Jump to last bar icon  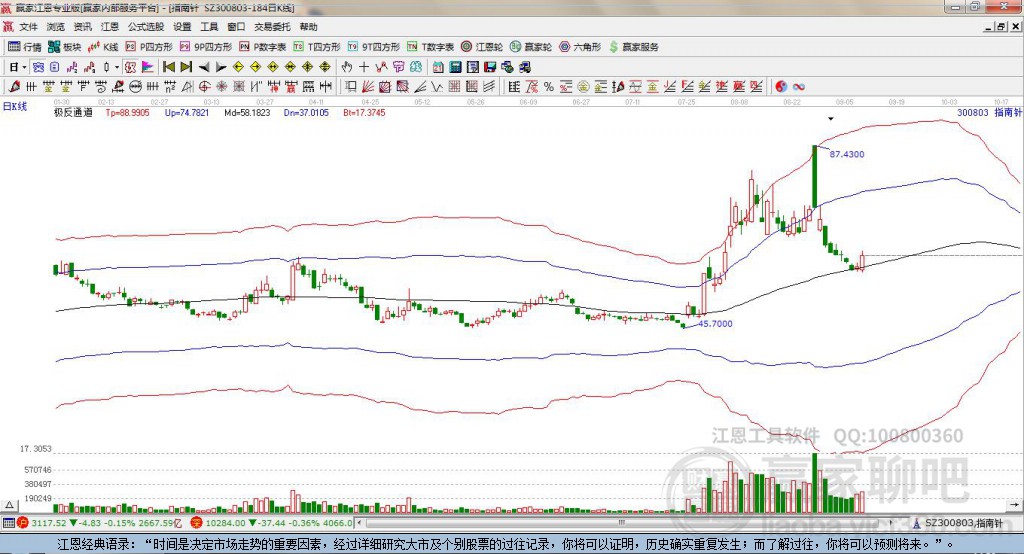(186, 67)
